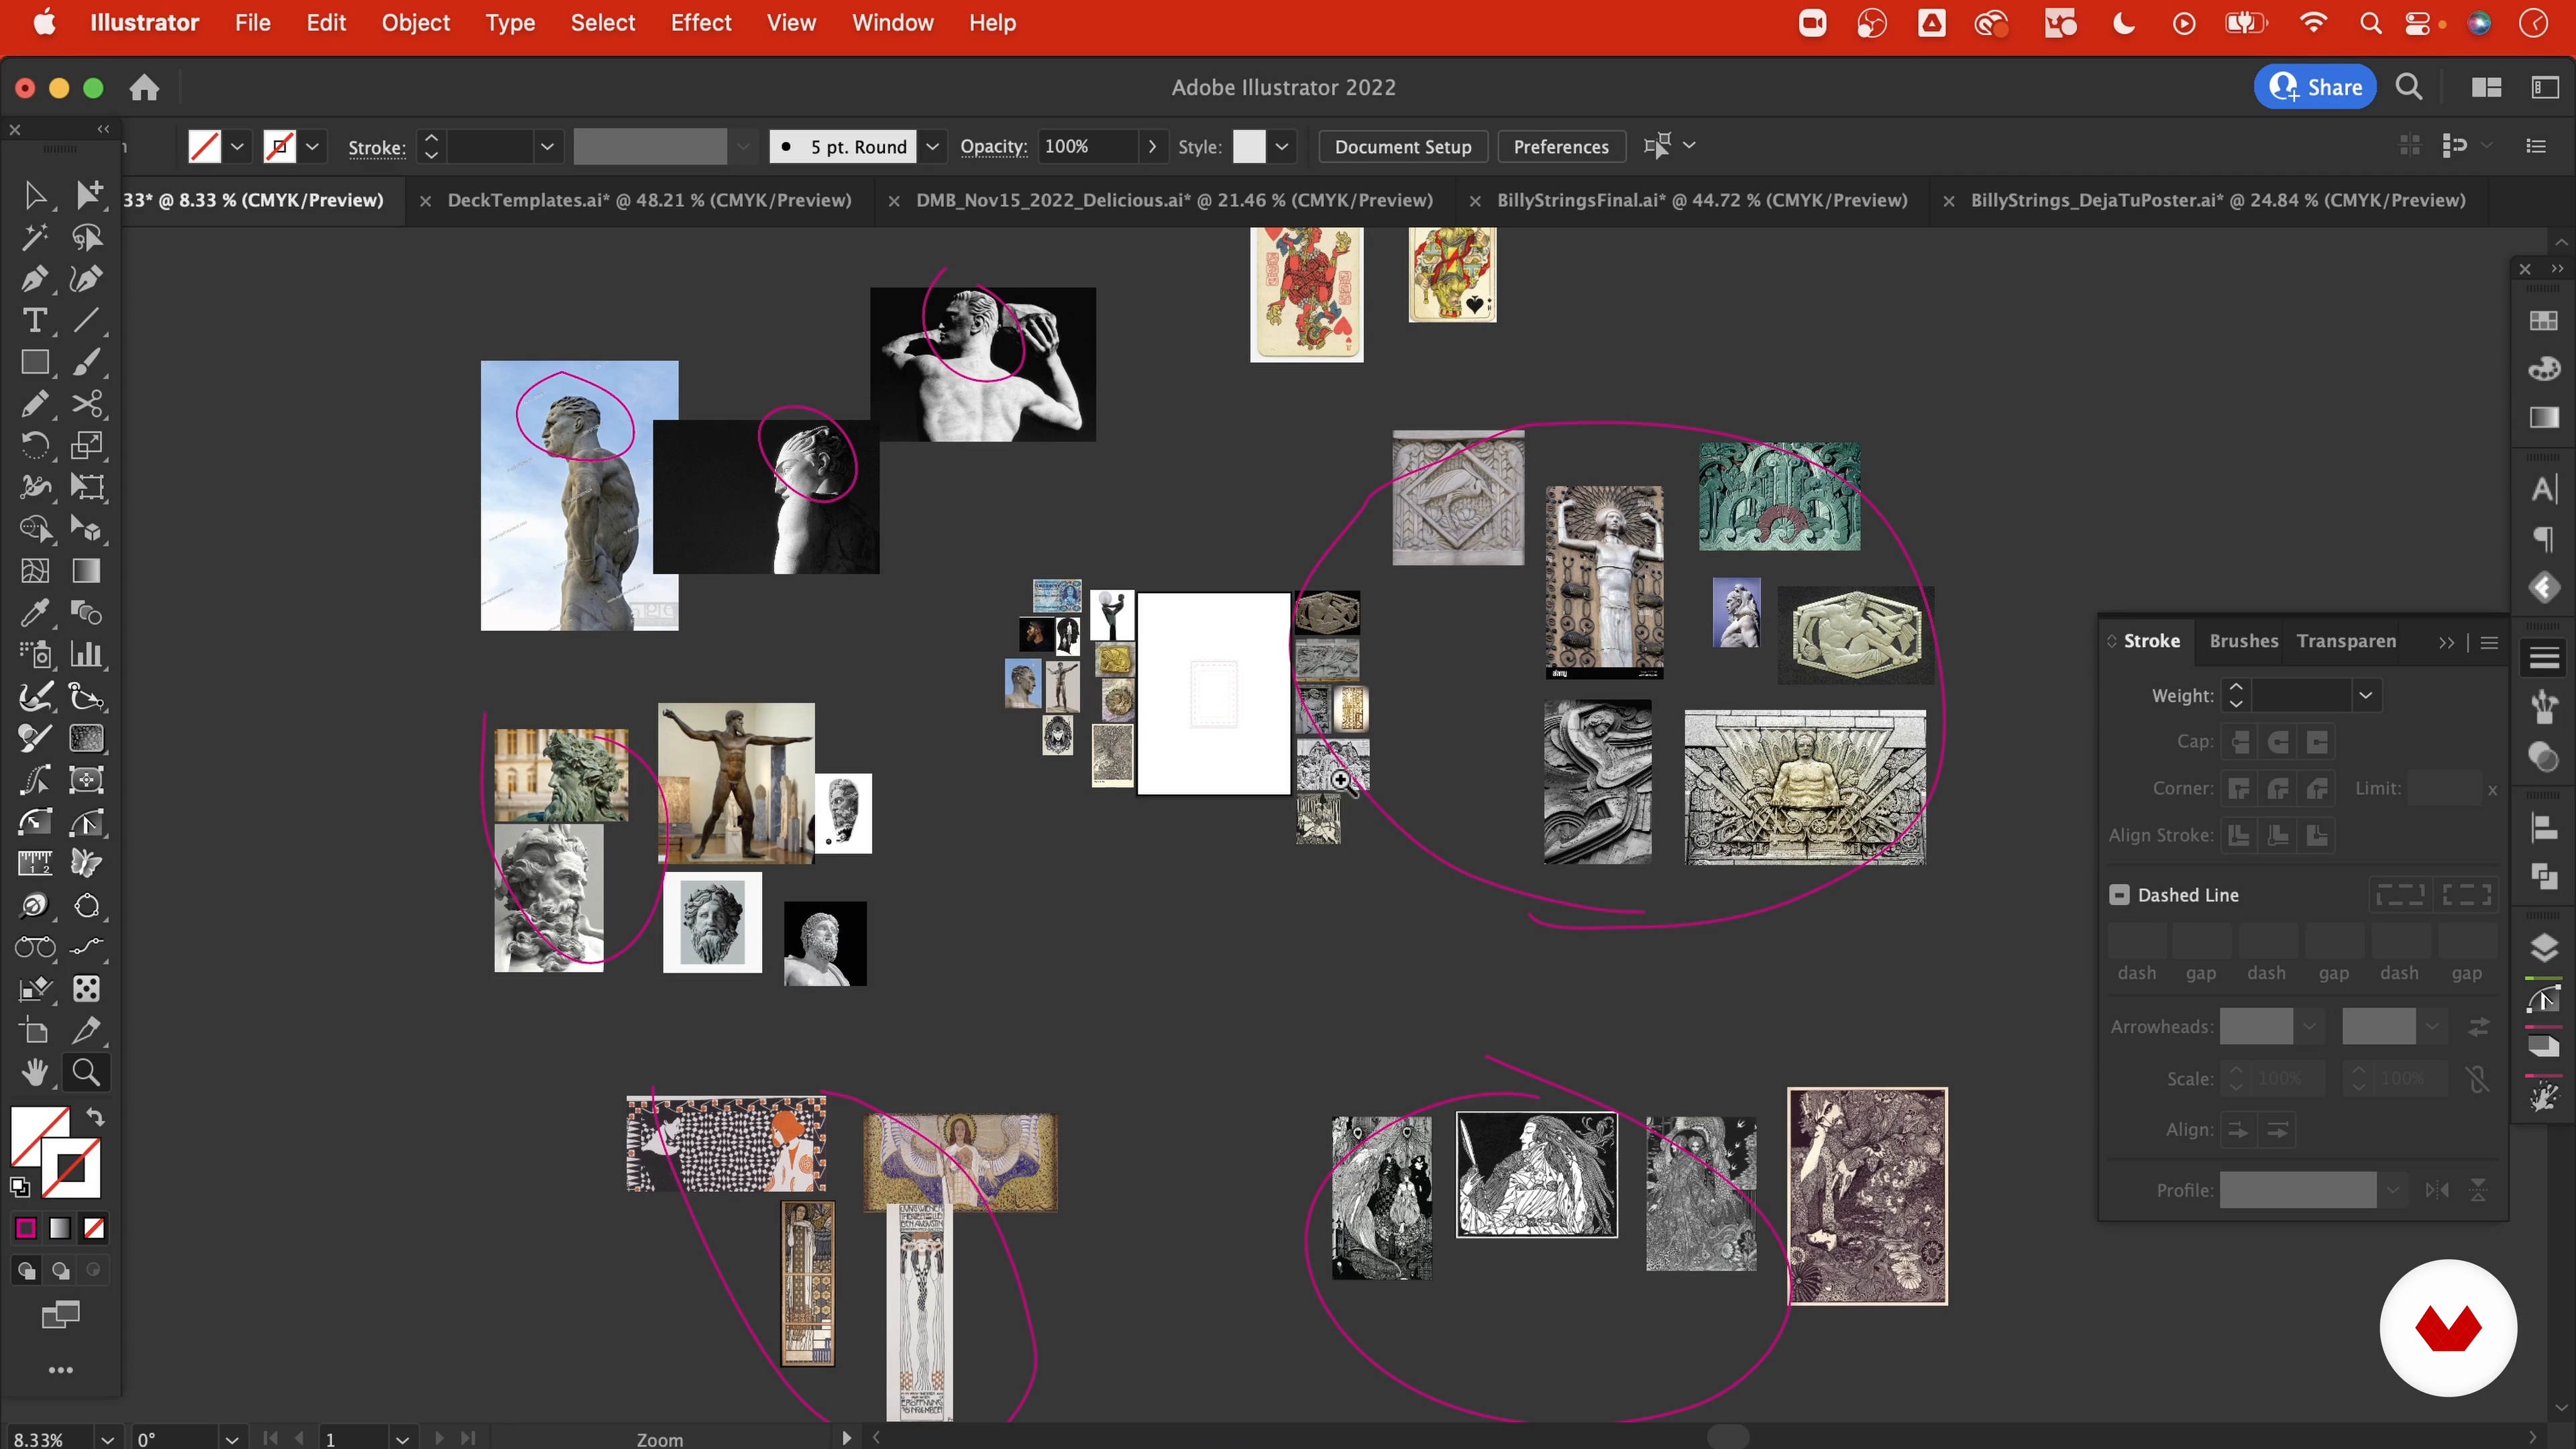
Task: Switch to the Brushes panel tab
Action: click(2243, 641)
